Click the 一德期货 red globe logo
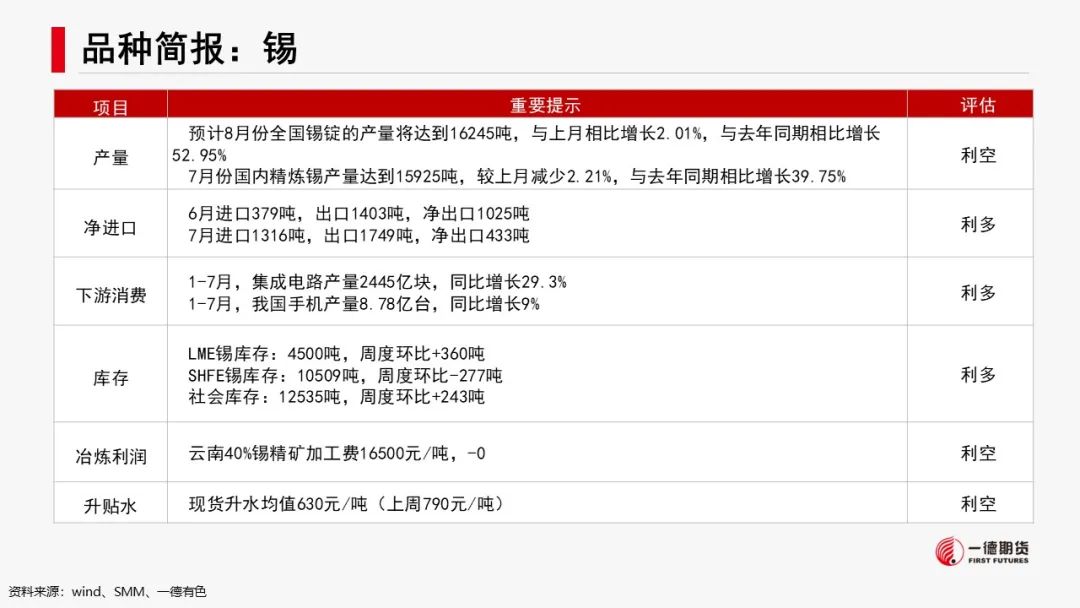Image resolution: width=1080 pixels, height=608 pixels. click(x=950, y=552)
